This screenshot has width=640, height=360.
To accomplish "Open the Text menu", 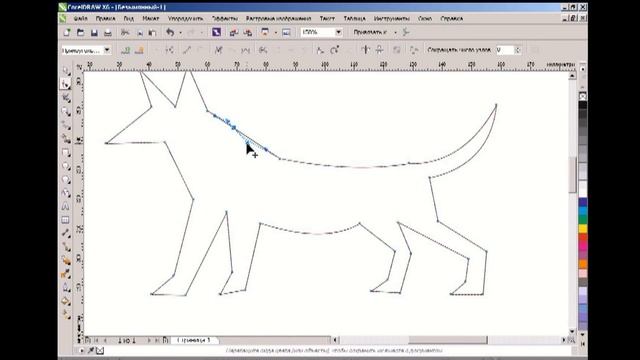I will 327,18.
